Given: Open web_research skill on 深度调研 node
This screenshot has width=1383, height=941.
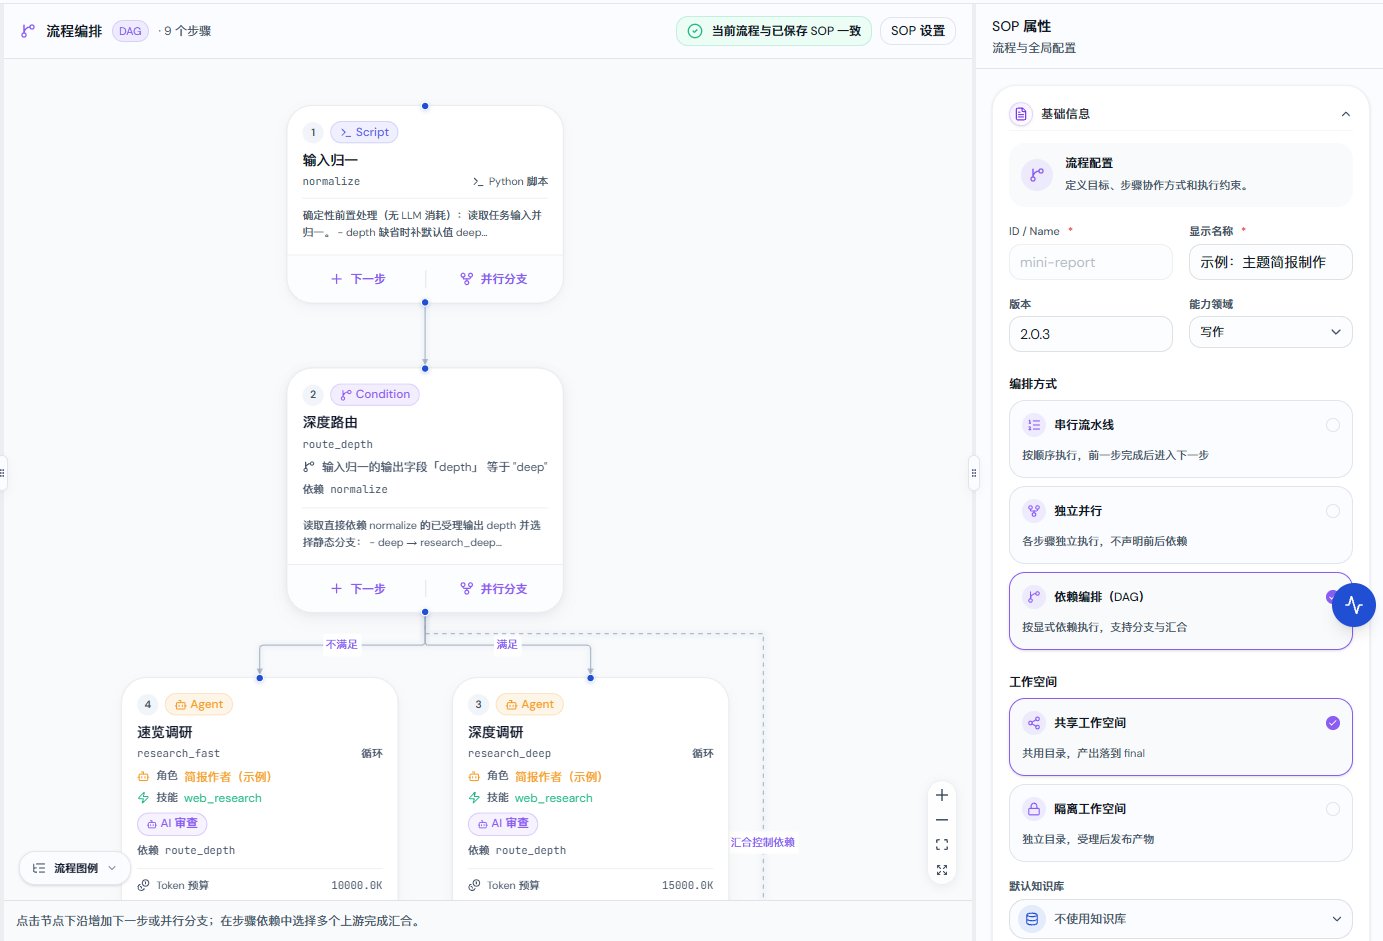Looking at the screenshot, I should (x=554, y=798).
